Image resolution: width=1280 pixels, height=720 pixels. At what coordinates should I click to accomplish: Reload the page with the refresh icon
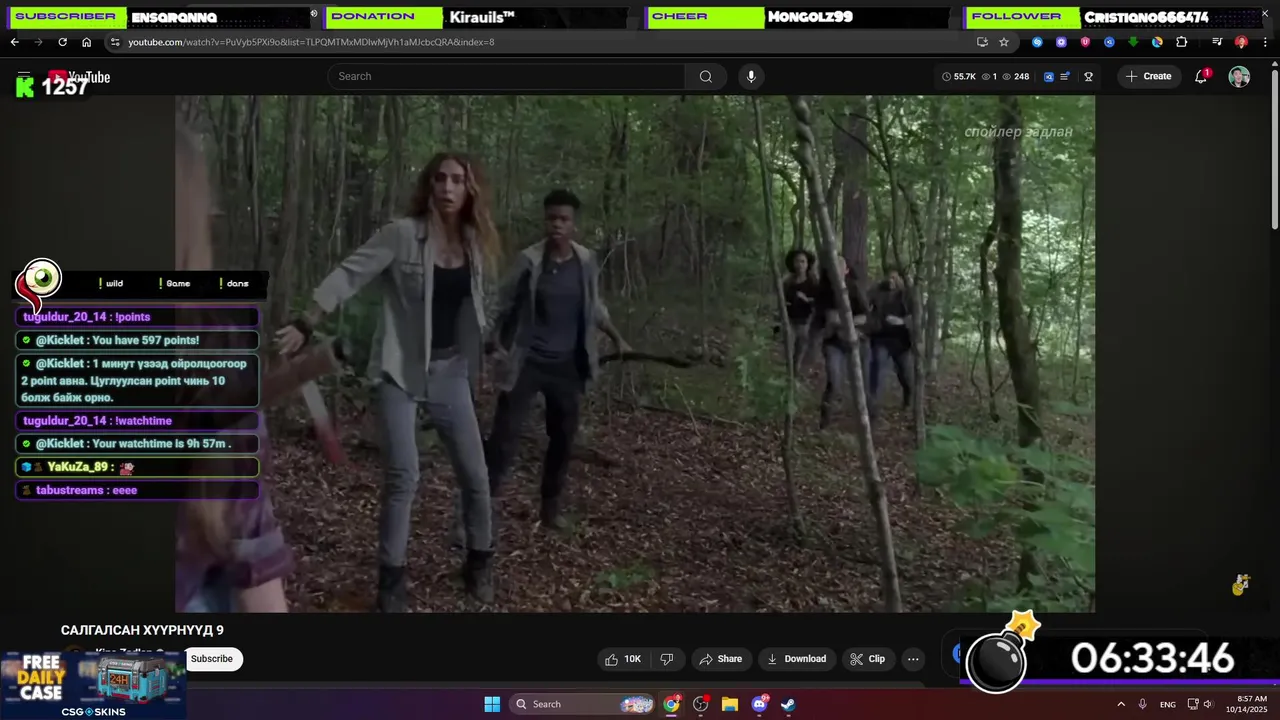click(x=62, y=42)
